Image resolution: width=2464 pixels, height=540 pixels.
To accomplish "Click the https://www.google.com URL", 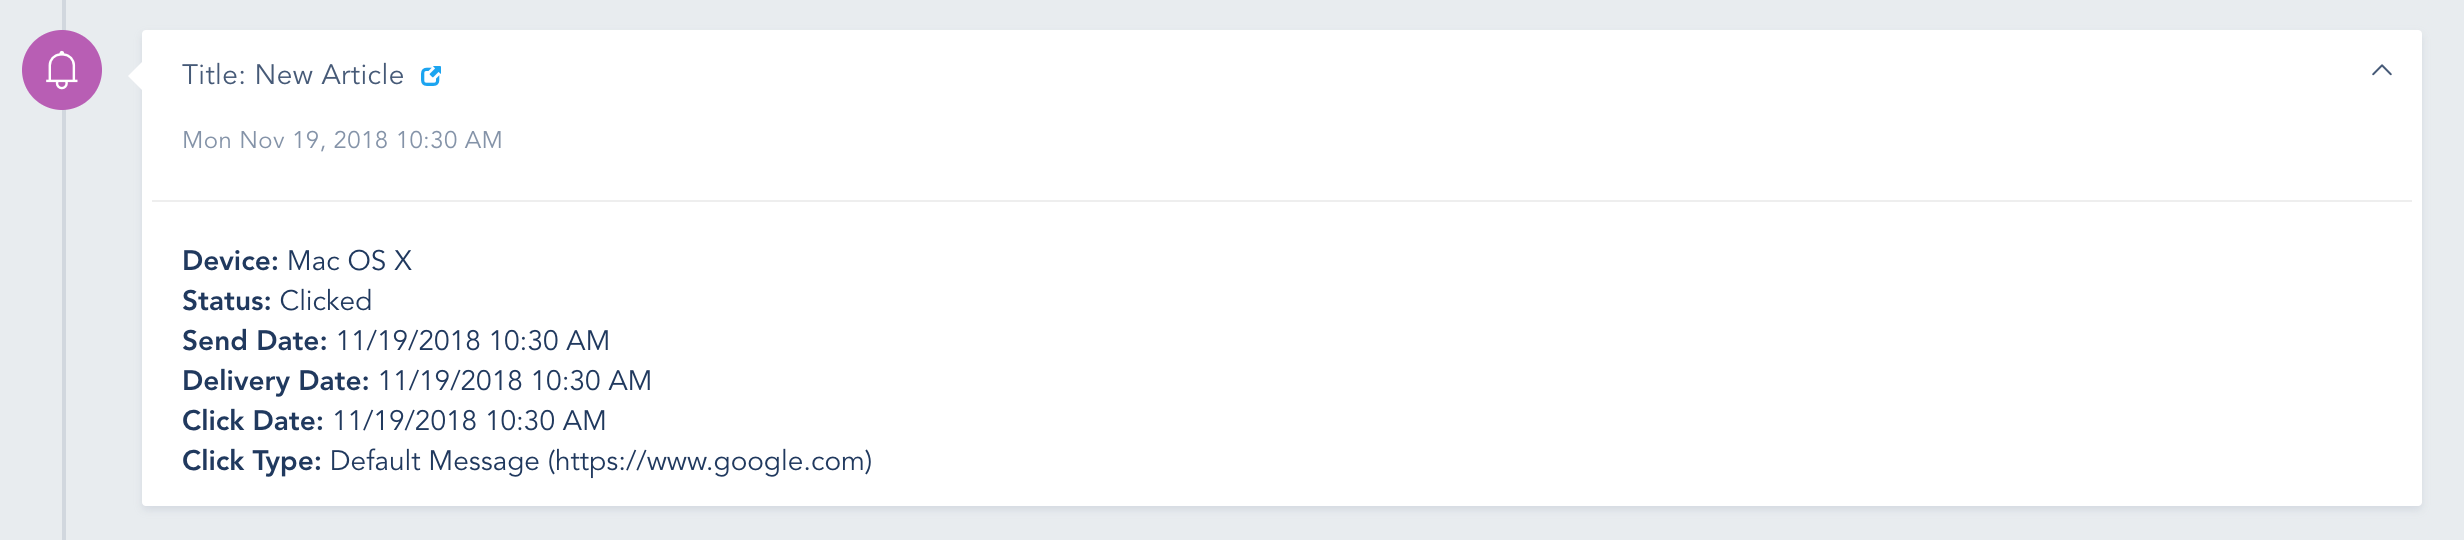I will (710, 461).
